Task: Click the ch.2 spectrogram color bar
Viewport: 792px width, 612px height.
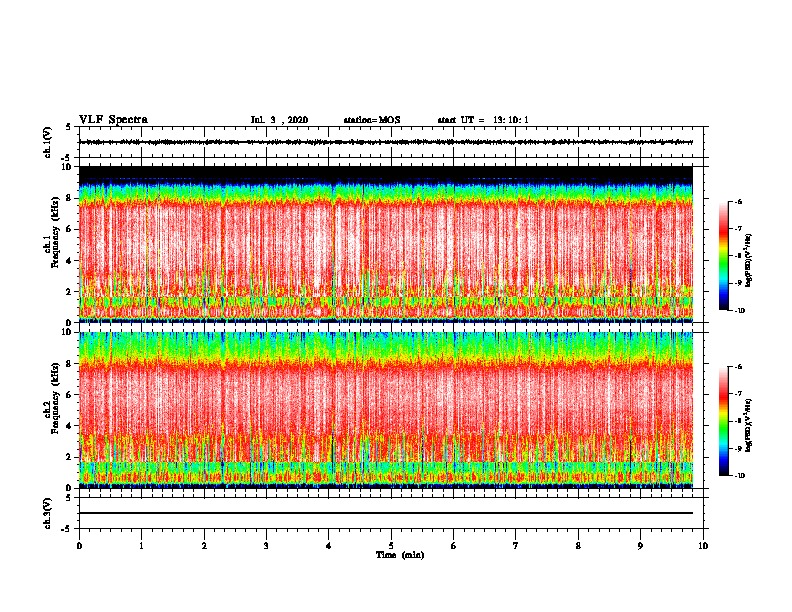Action: (x=723, y=421)
